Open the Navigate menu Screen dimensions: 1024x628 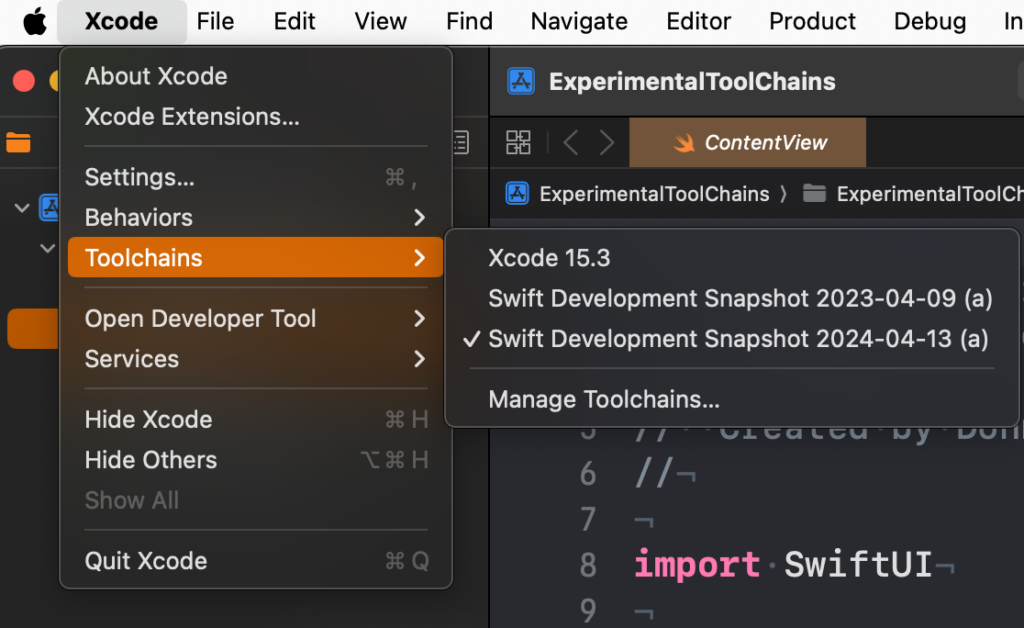(579, 22)
